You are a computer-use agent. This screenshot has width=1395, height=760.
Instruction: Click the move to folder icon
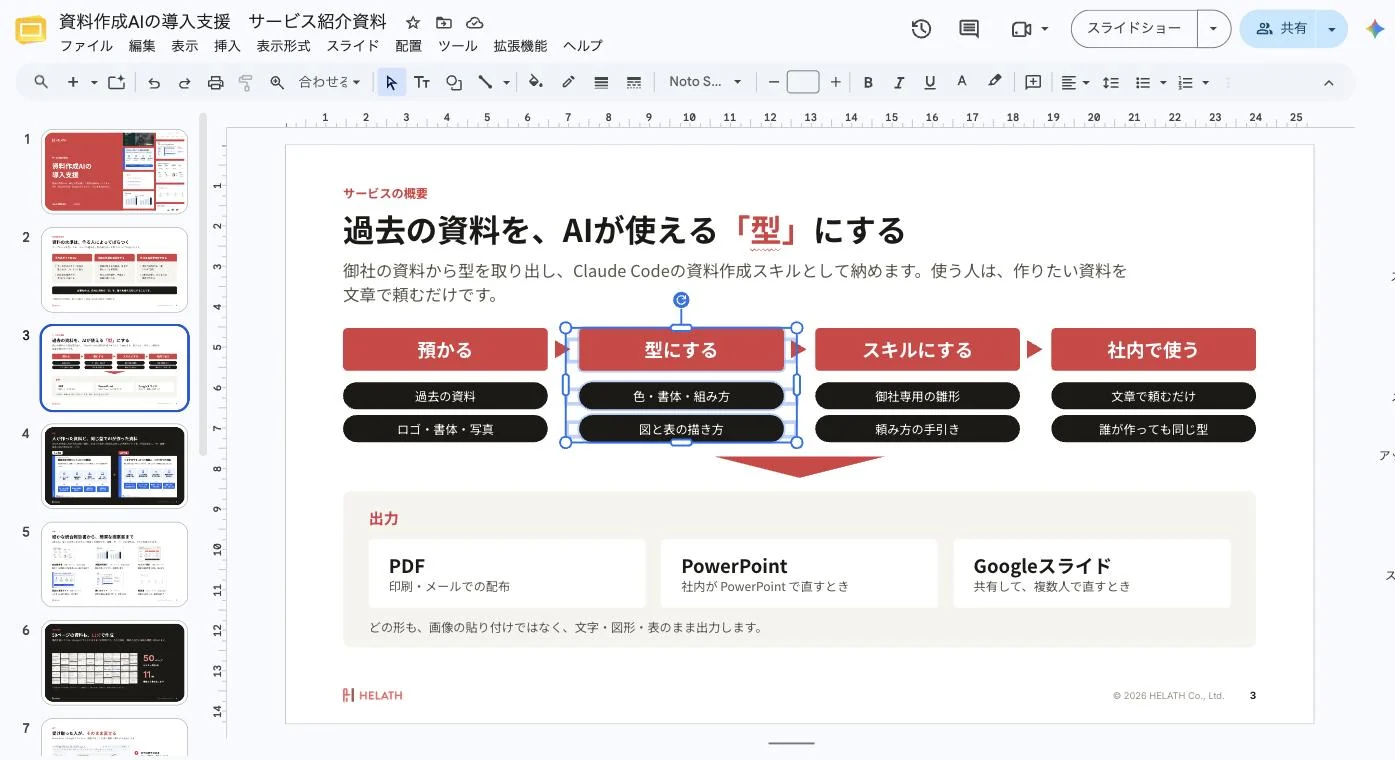click(x=444, y=22)
